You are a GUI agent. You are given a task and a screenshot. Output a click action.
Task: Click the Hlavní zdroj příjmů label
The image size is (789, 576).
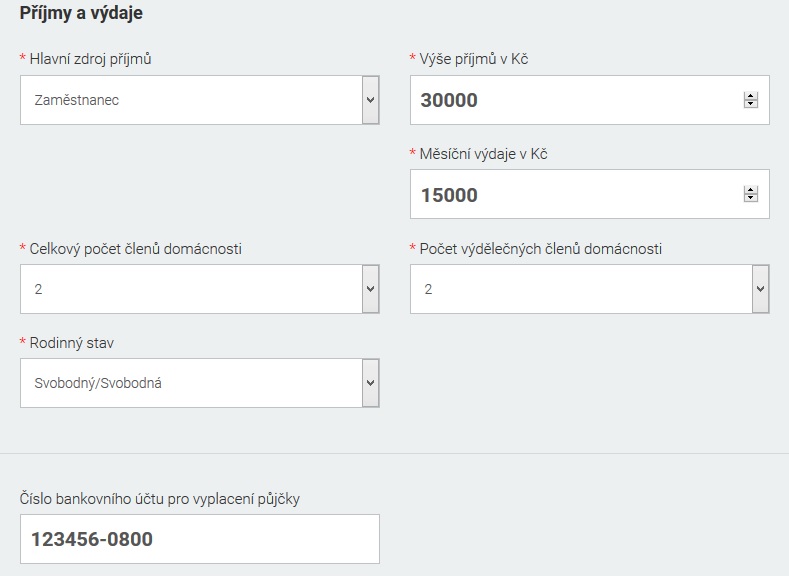[x=91, y=59]
